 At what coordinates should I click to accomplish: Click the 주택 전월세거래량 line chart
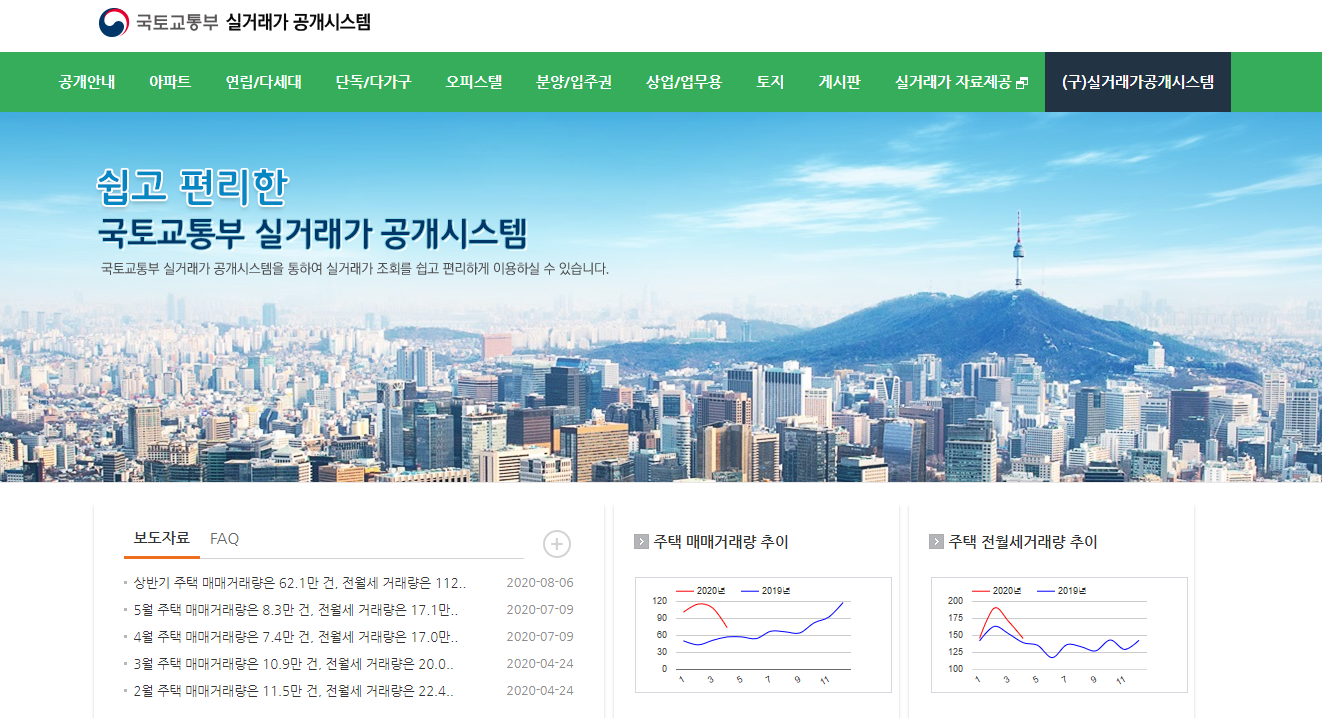click(1059, 634)
